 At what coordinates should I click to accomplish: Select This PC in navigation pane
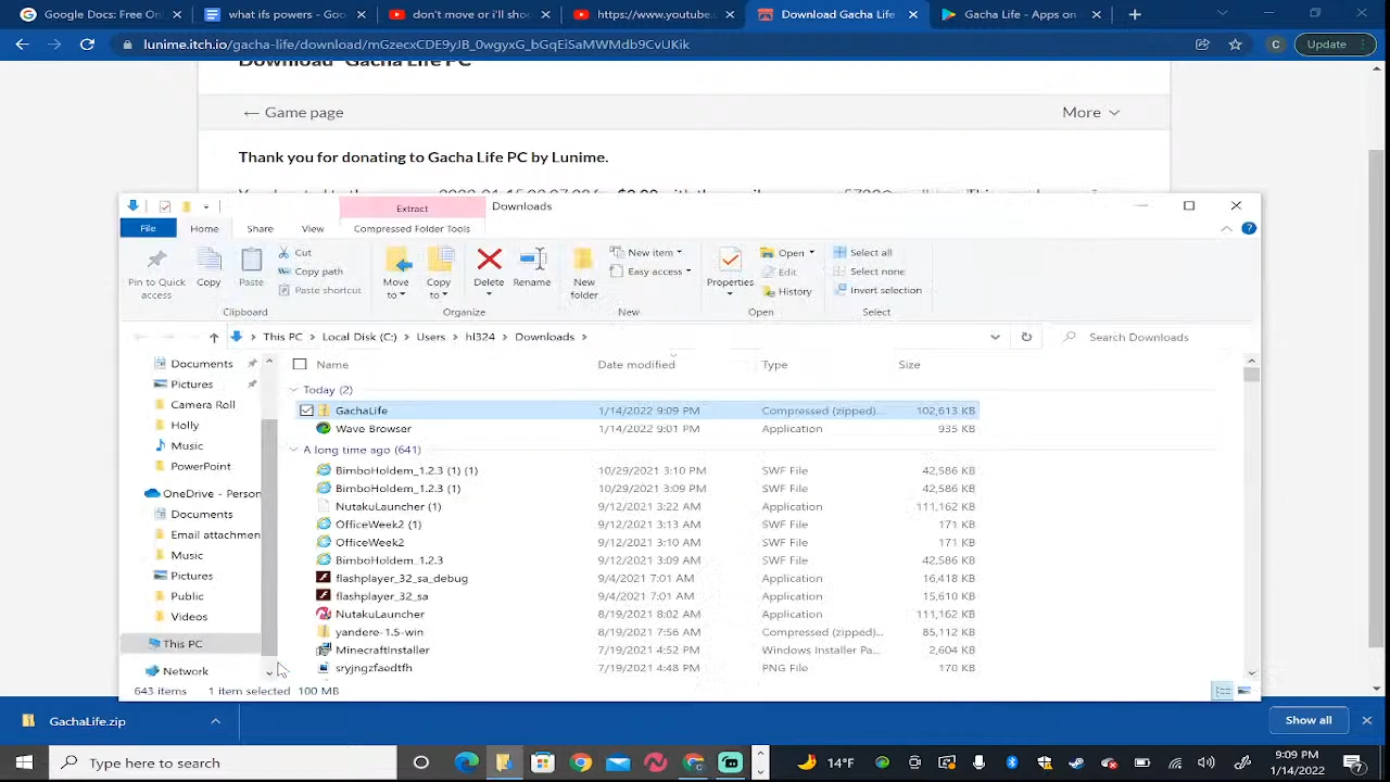coord(182,644)
